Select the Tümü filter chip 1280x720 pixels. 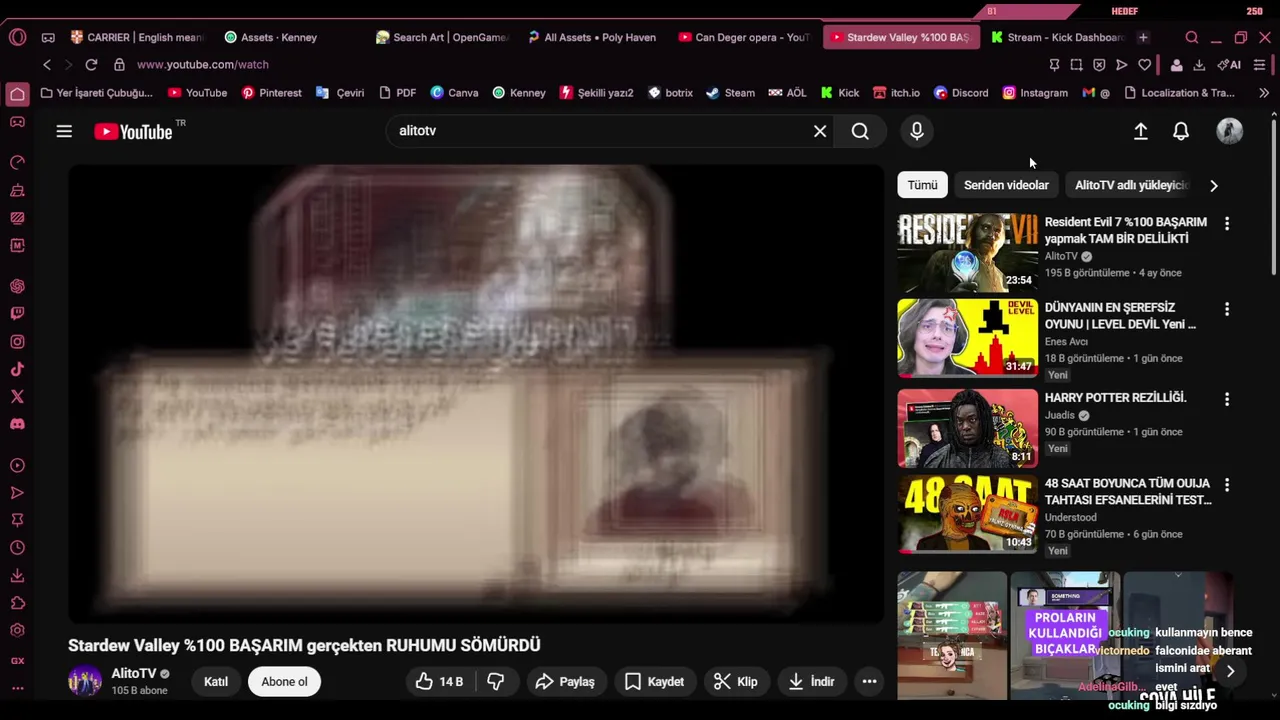[x=922, y=185]
